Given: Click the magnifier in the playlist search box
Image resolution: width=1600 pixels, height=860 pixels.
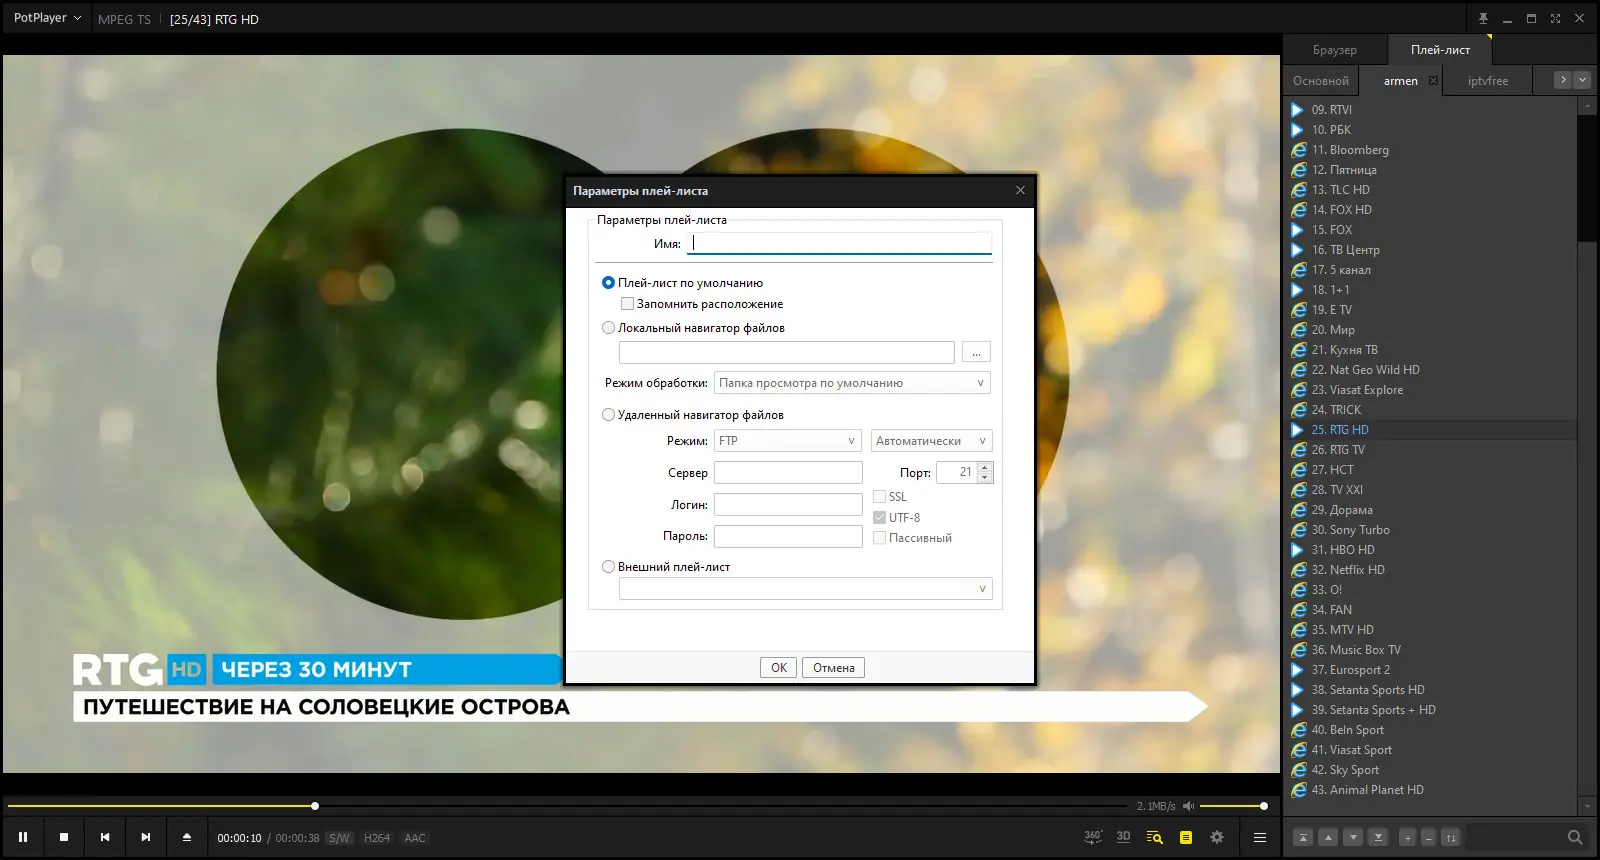Looking at the screenshot, I should click(1575, 837).
